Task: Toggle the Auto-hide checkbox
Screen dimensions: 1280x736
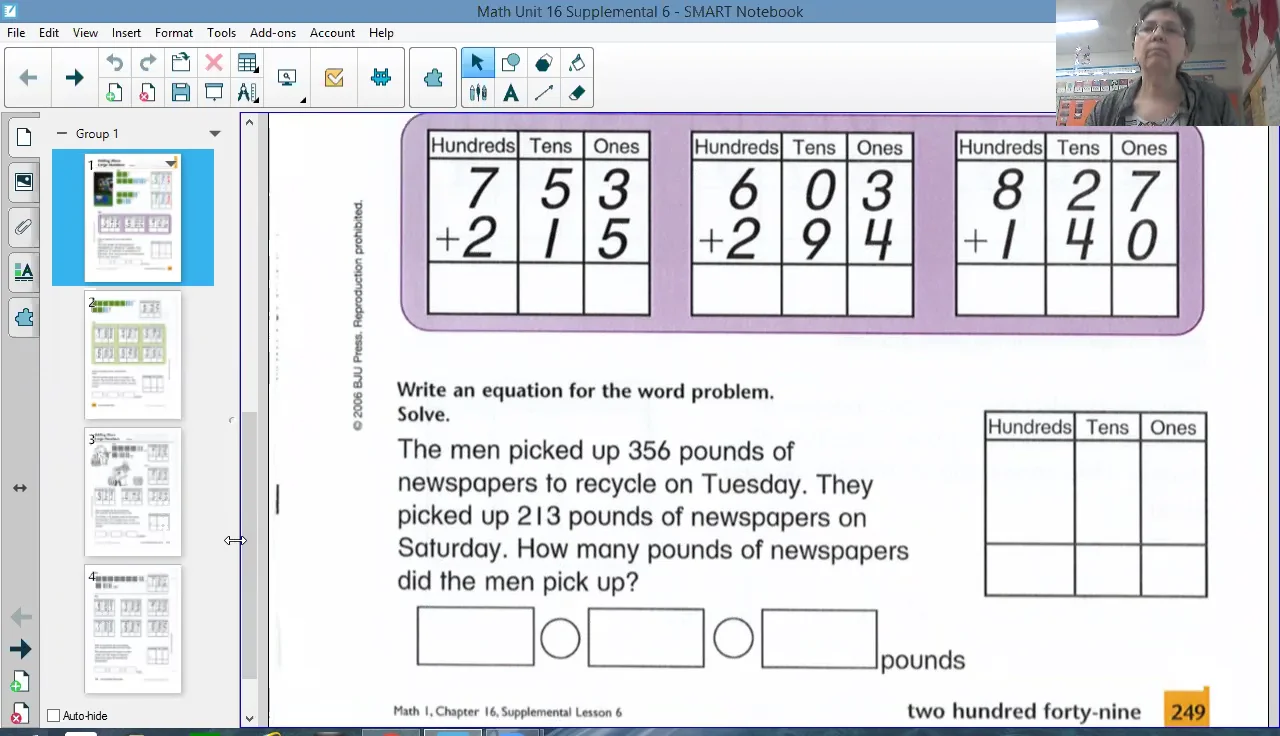Action: 54,716
